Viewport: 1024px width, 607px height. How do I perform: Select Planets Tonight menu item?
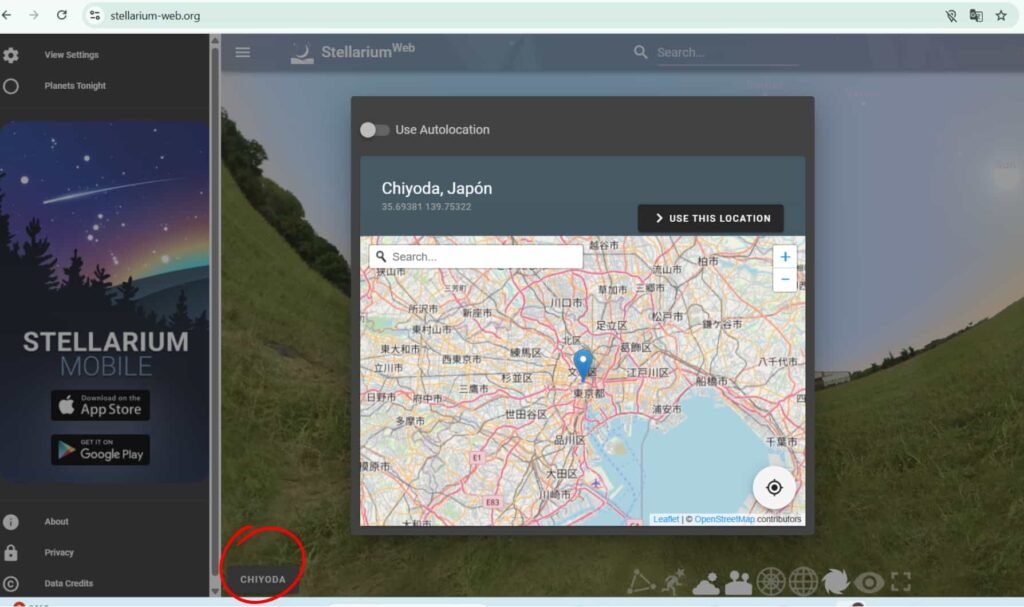tap(75, 86)
